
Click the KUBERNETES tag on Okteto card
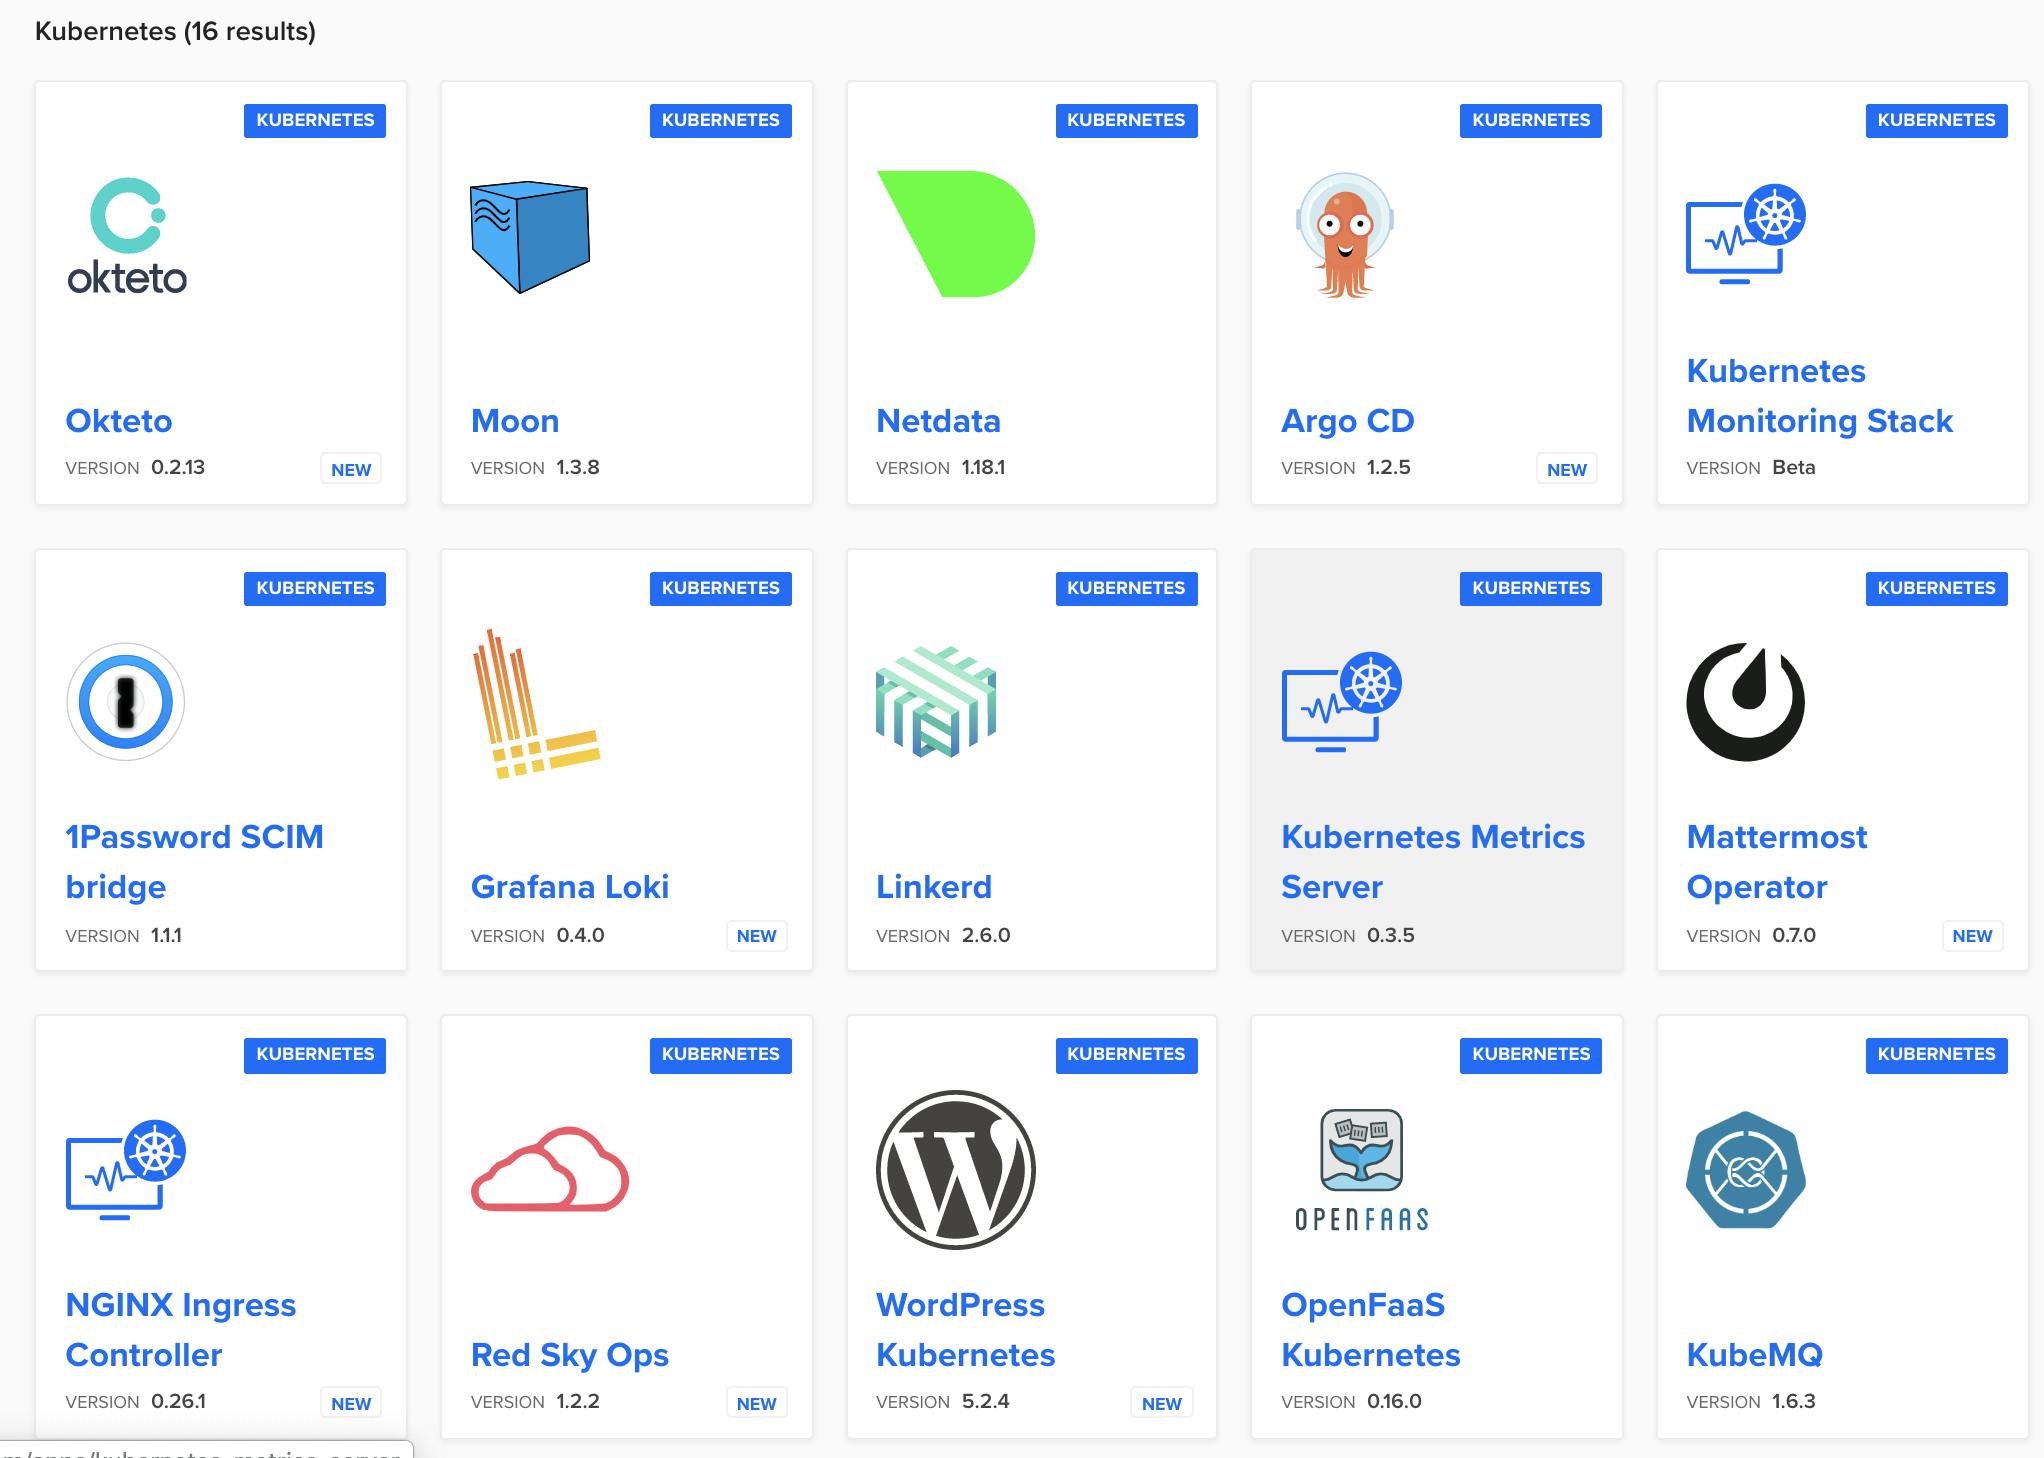pyautogui.click(x=315, y=120)
